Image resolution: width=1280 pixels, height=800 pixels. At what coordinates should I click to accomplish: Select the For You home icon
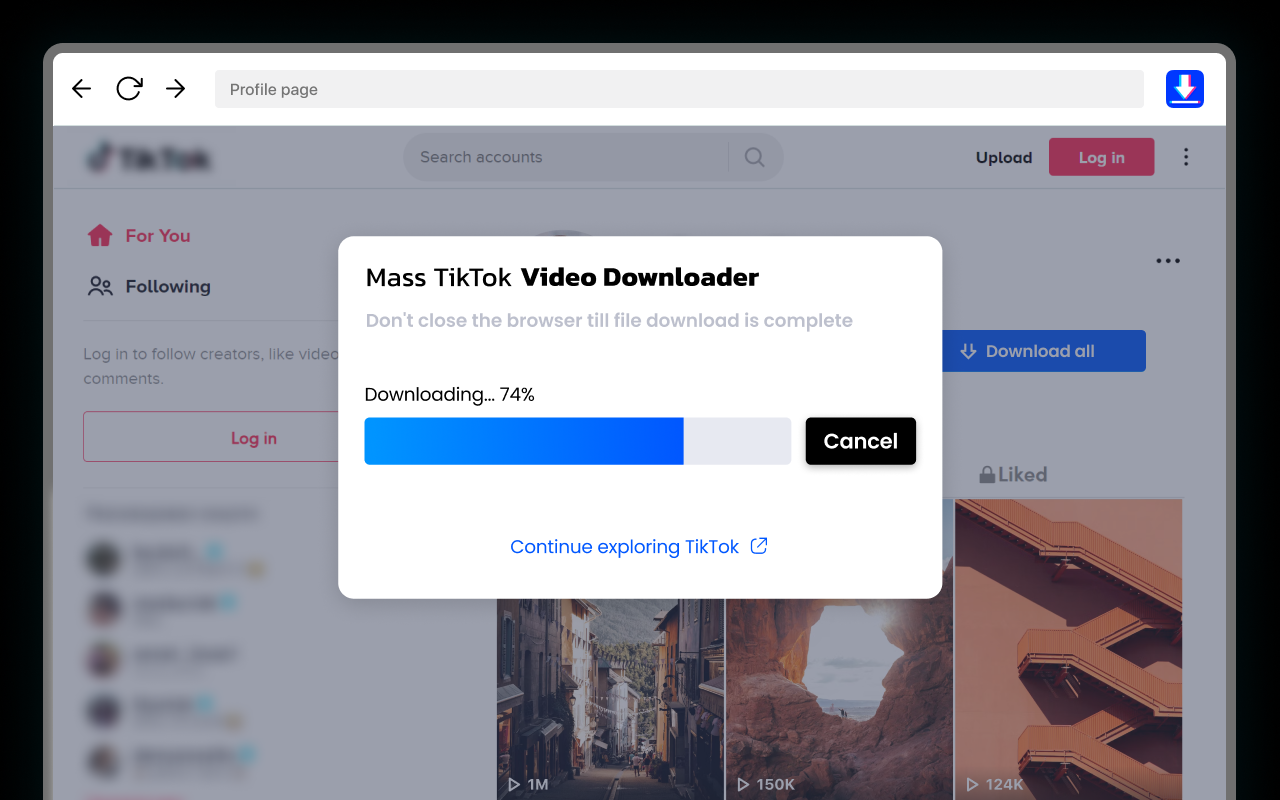(x=100, y=234)
